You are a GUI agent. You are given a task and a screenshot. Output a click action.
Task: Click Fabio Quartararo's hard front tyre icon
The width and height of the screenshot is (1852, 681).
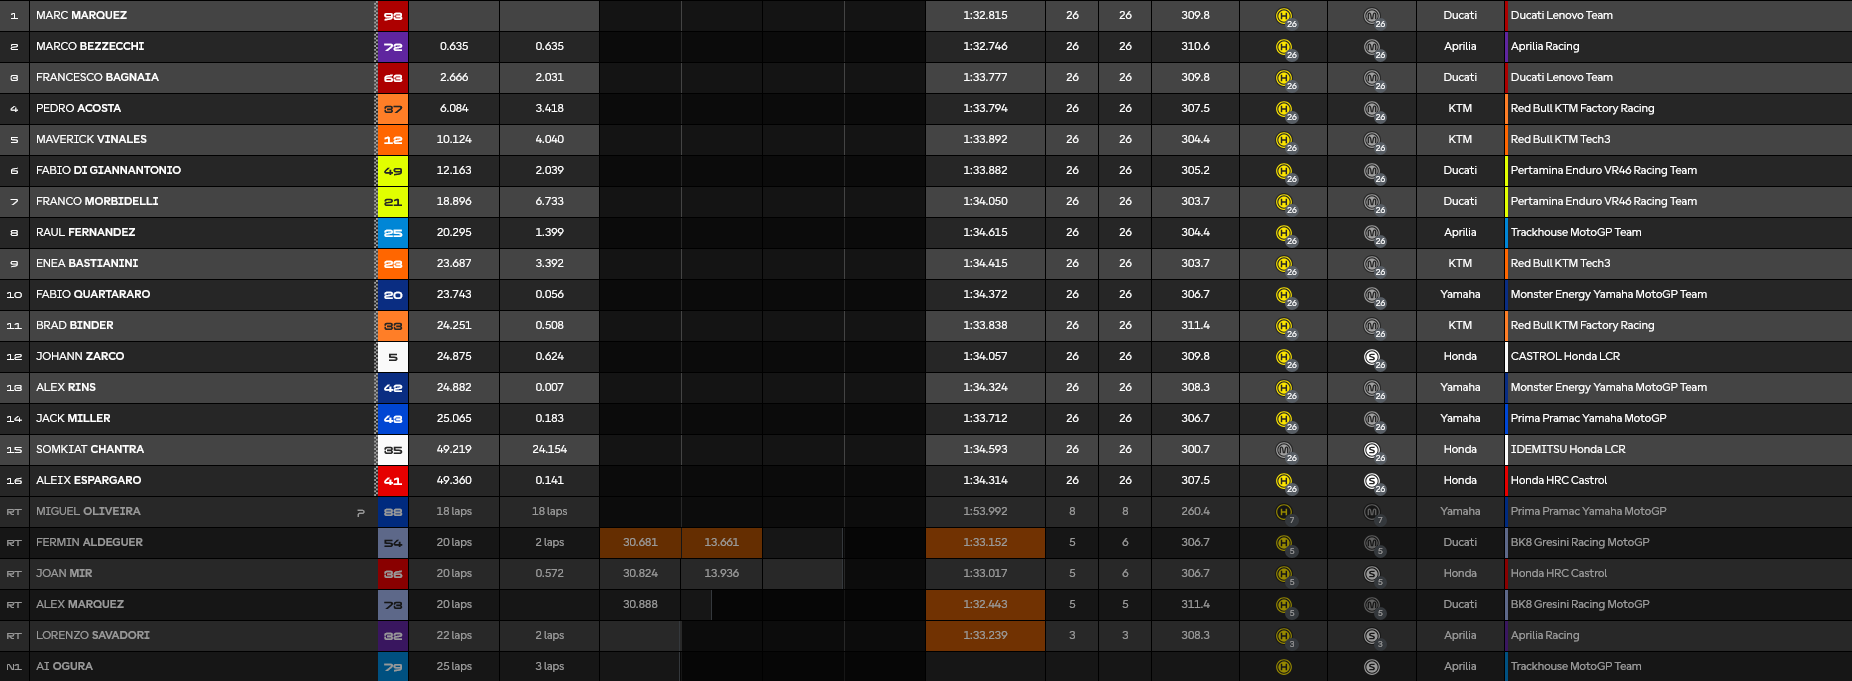click(x=1284, y=295)
